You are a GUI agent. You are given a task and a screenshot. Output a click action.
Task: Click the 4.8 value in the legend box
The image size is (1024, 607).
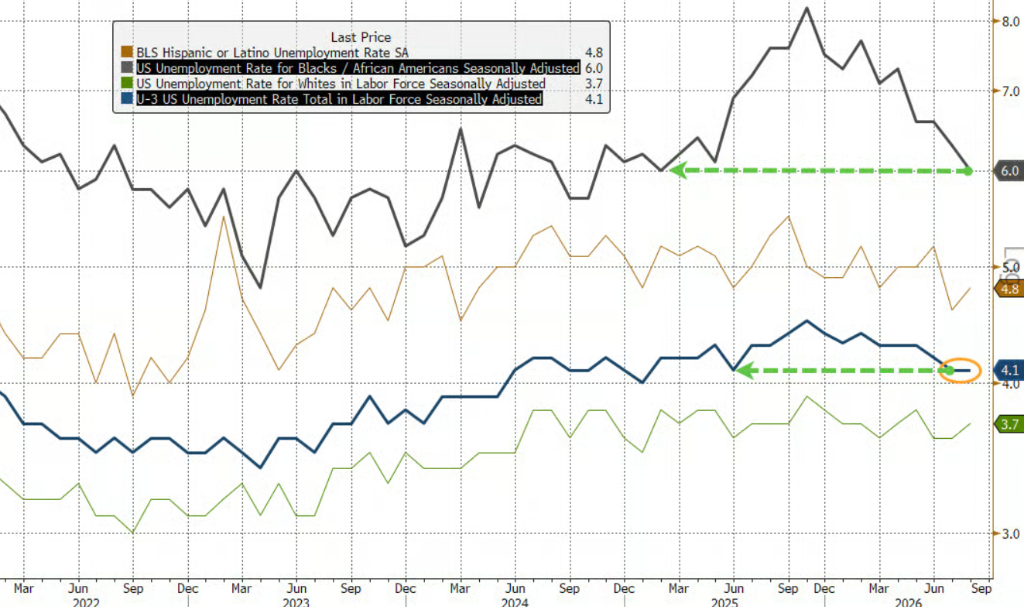tap(594, 52)
